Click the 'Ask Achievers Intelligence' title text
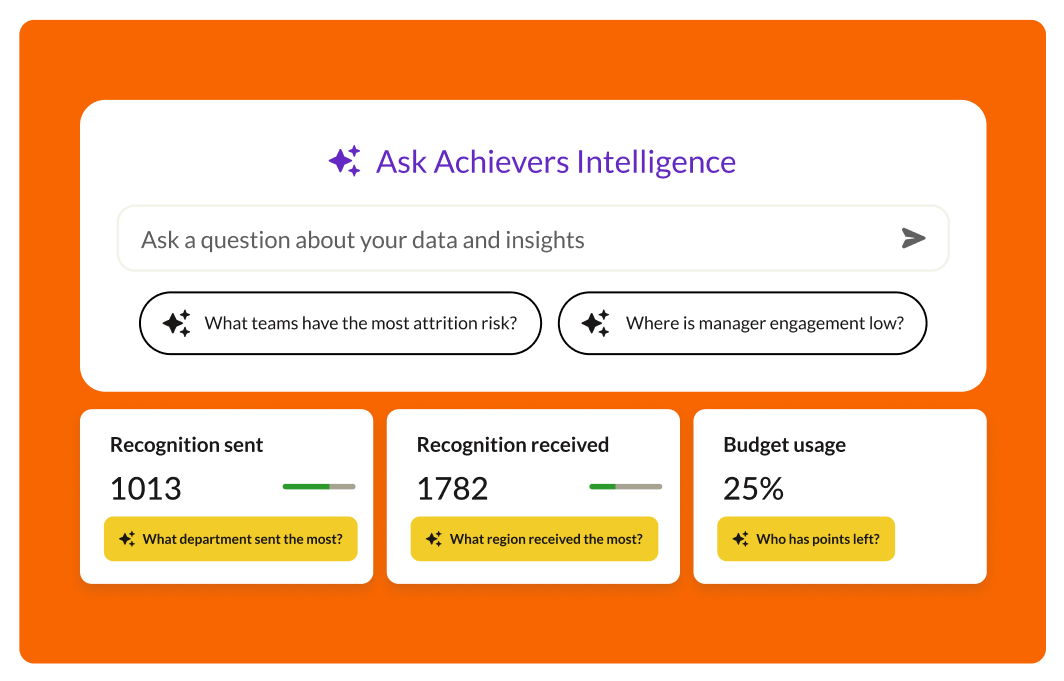 click(556, 161)
